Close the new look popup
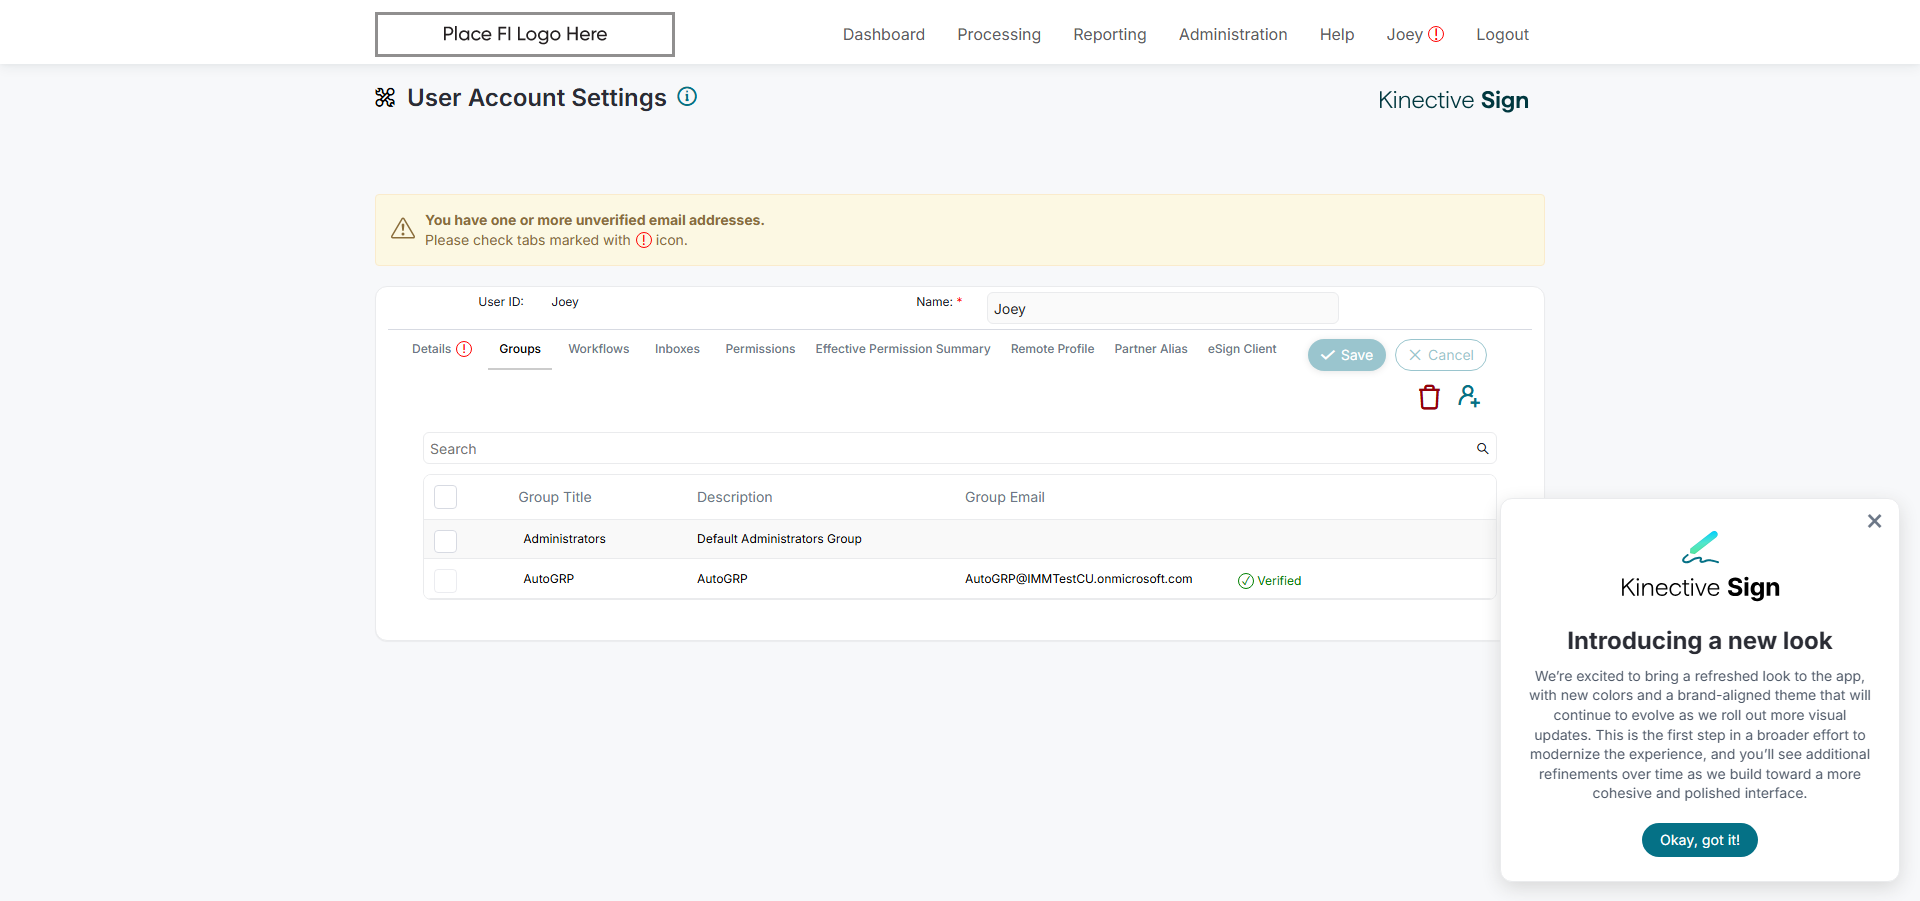1920x901 pixels. click(1874, 521)
